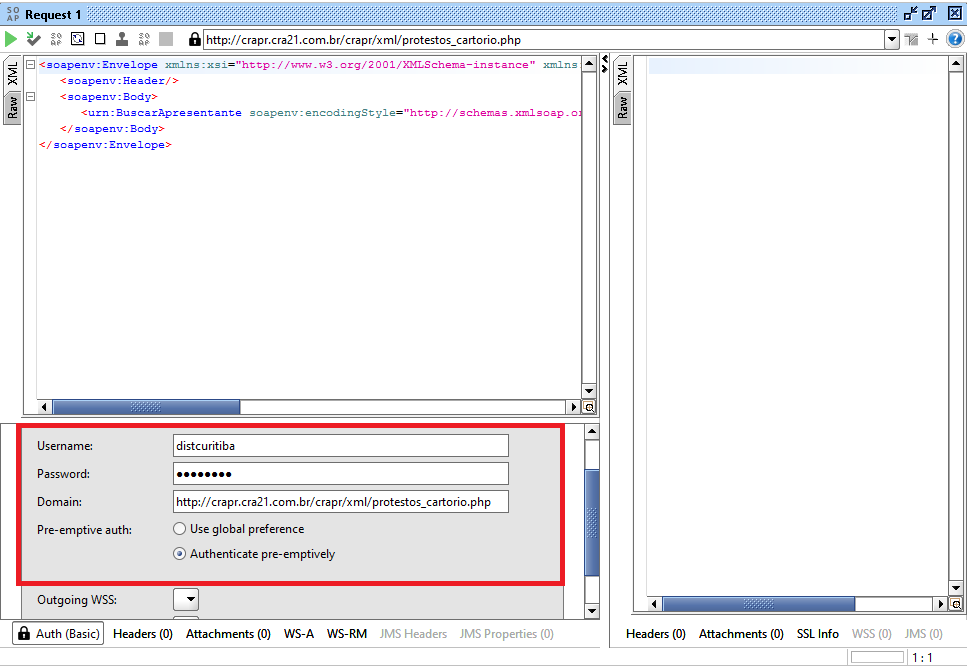The width and height of the screenshot is (967, 669).
Task: Submit the request with the green play button
Action: coord(11,39)
